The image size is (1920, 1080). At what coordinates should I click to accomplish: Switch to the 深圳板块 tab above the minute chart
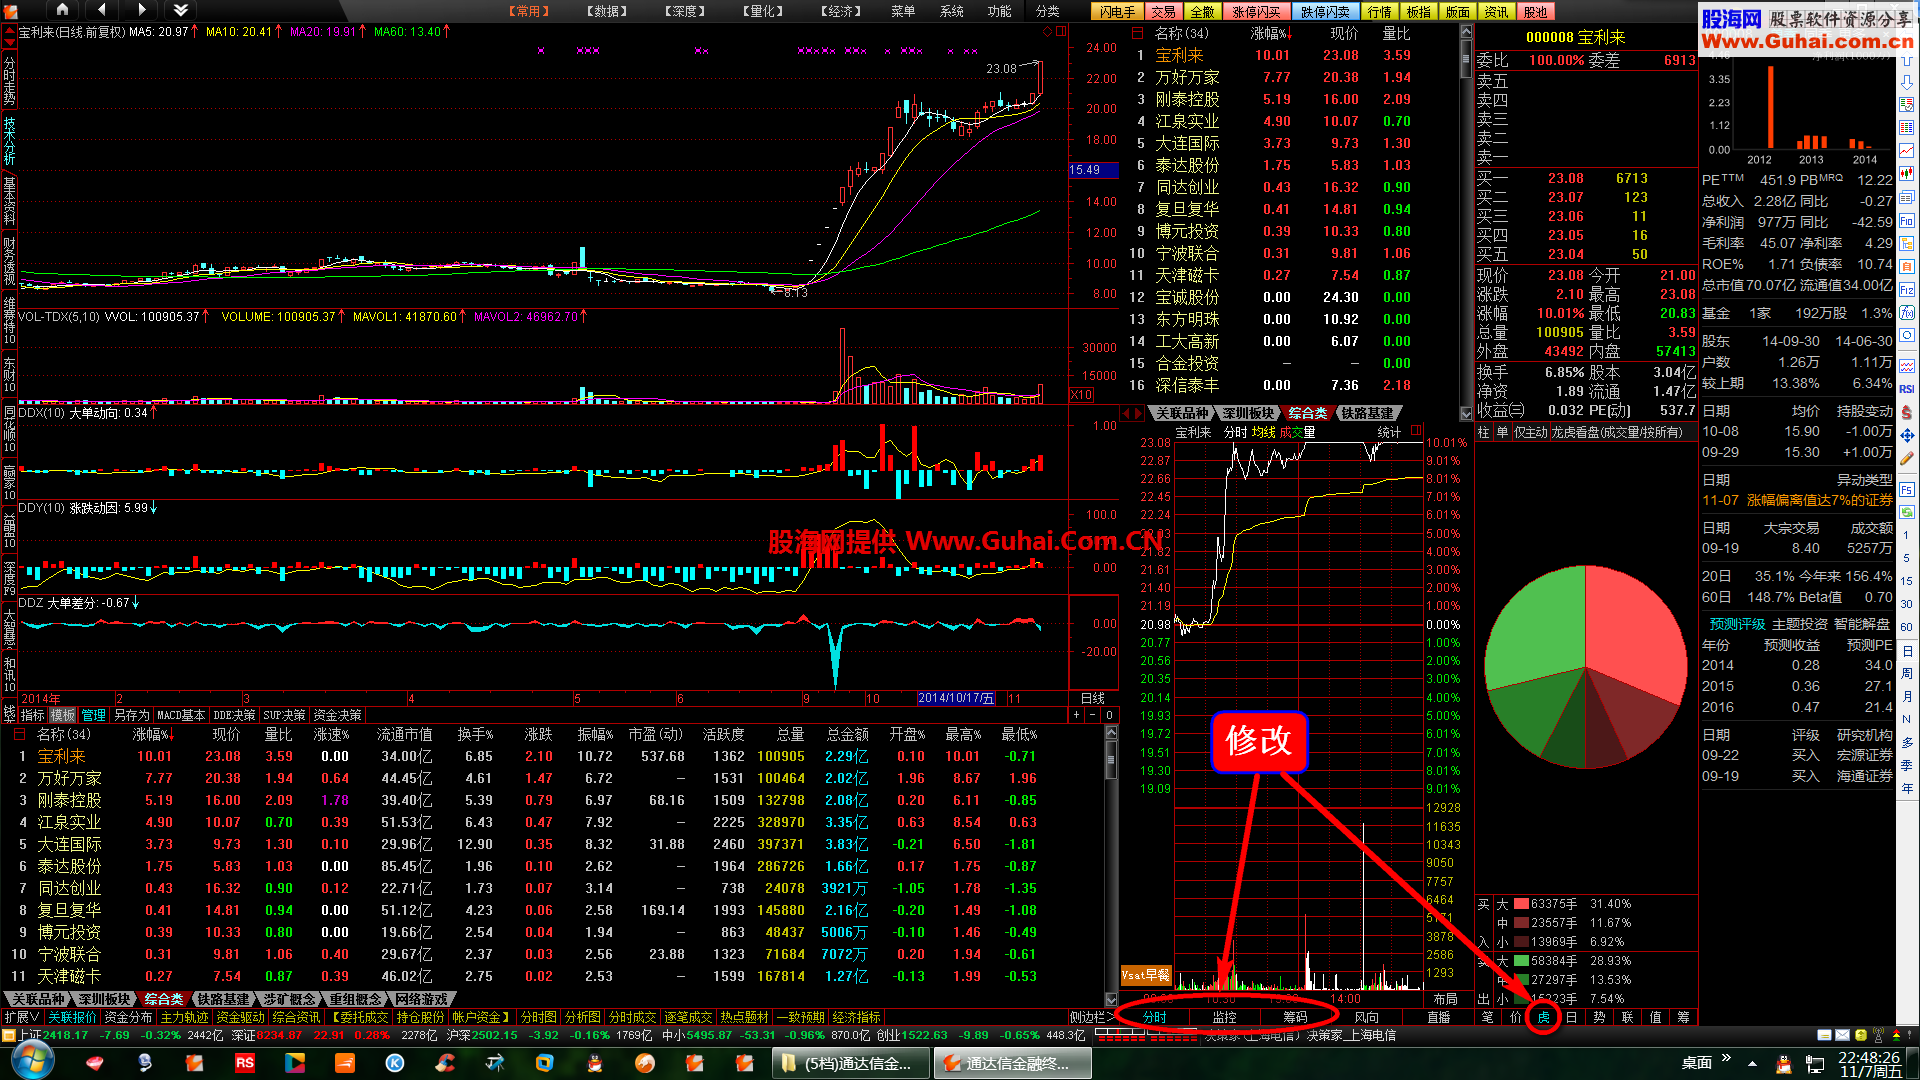(1247, 413)
